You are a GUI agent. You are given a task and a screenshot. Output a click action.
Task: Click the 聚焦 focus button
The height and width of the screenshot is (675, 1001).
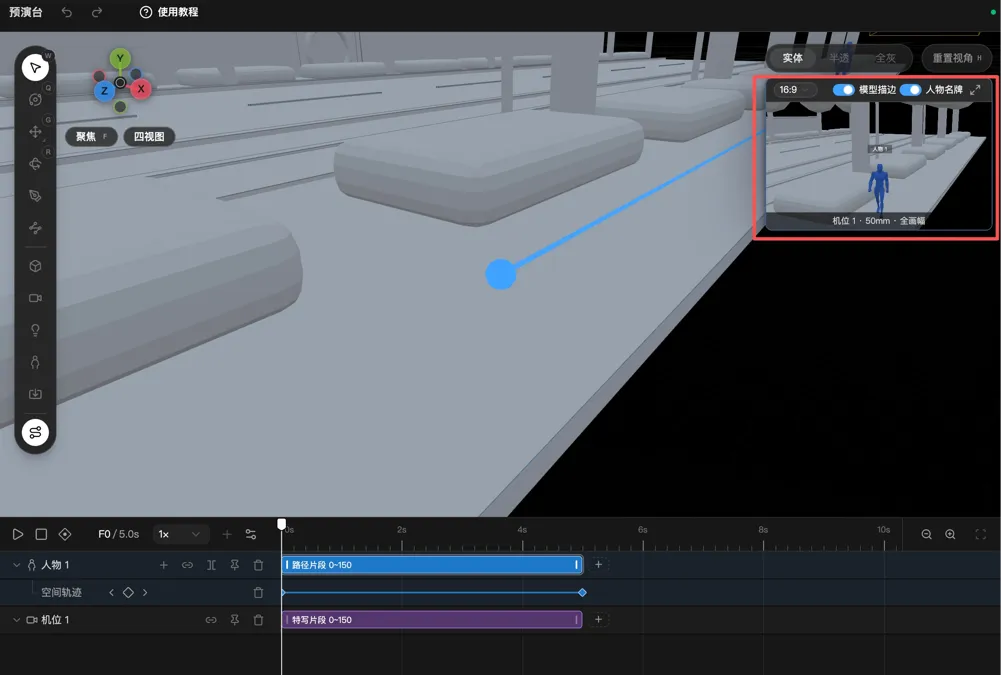pos(91,137)
